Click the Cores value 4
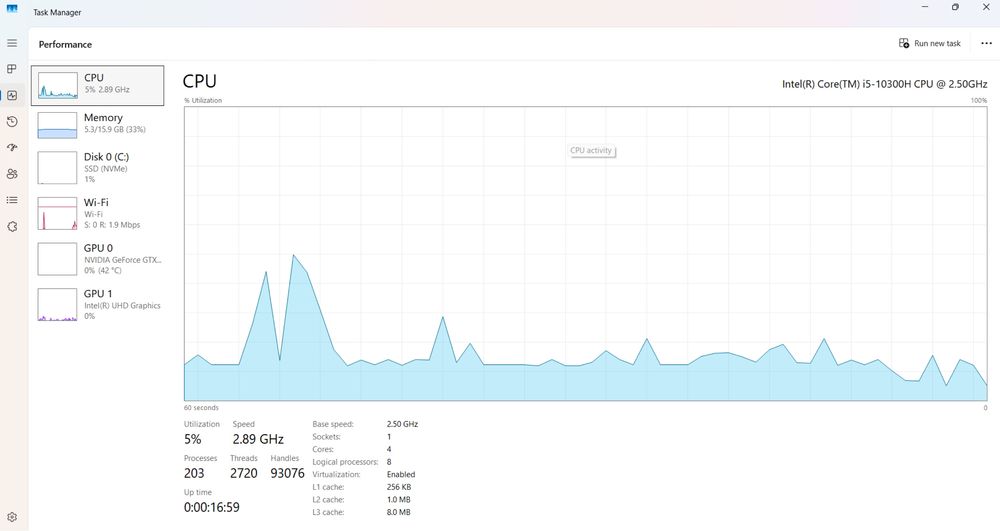1000x531 pixels. pyautogui.click(x=389, y=449)
